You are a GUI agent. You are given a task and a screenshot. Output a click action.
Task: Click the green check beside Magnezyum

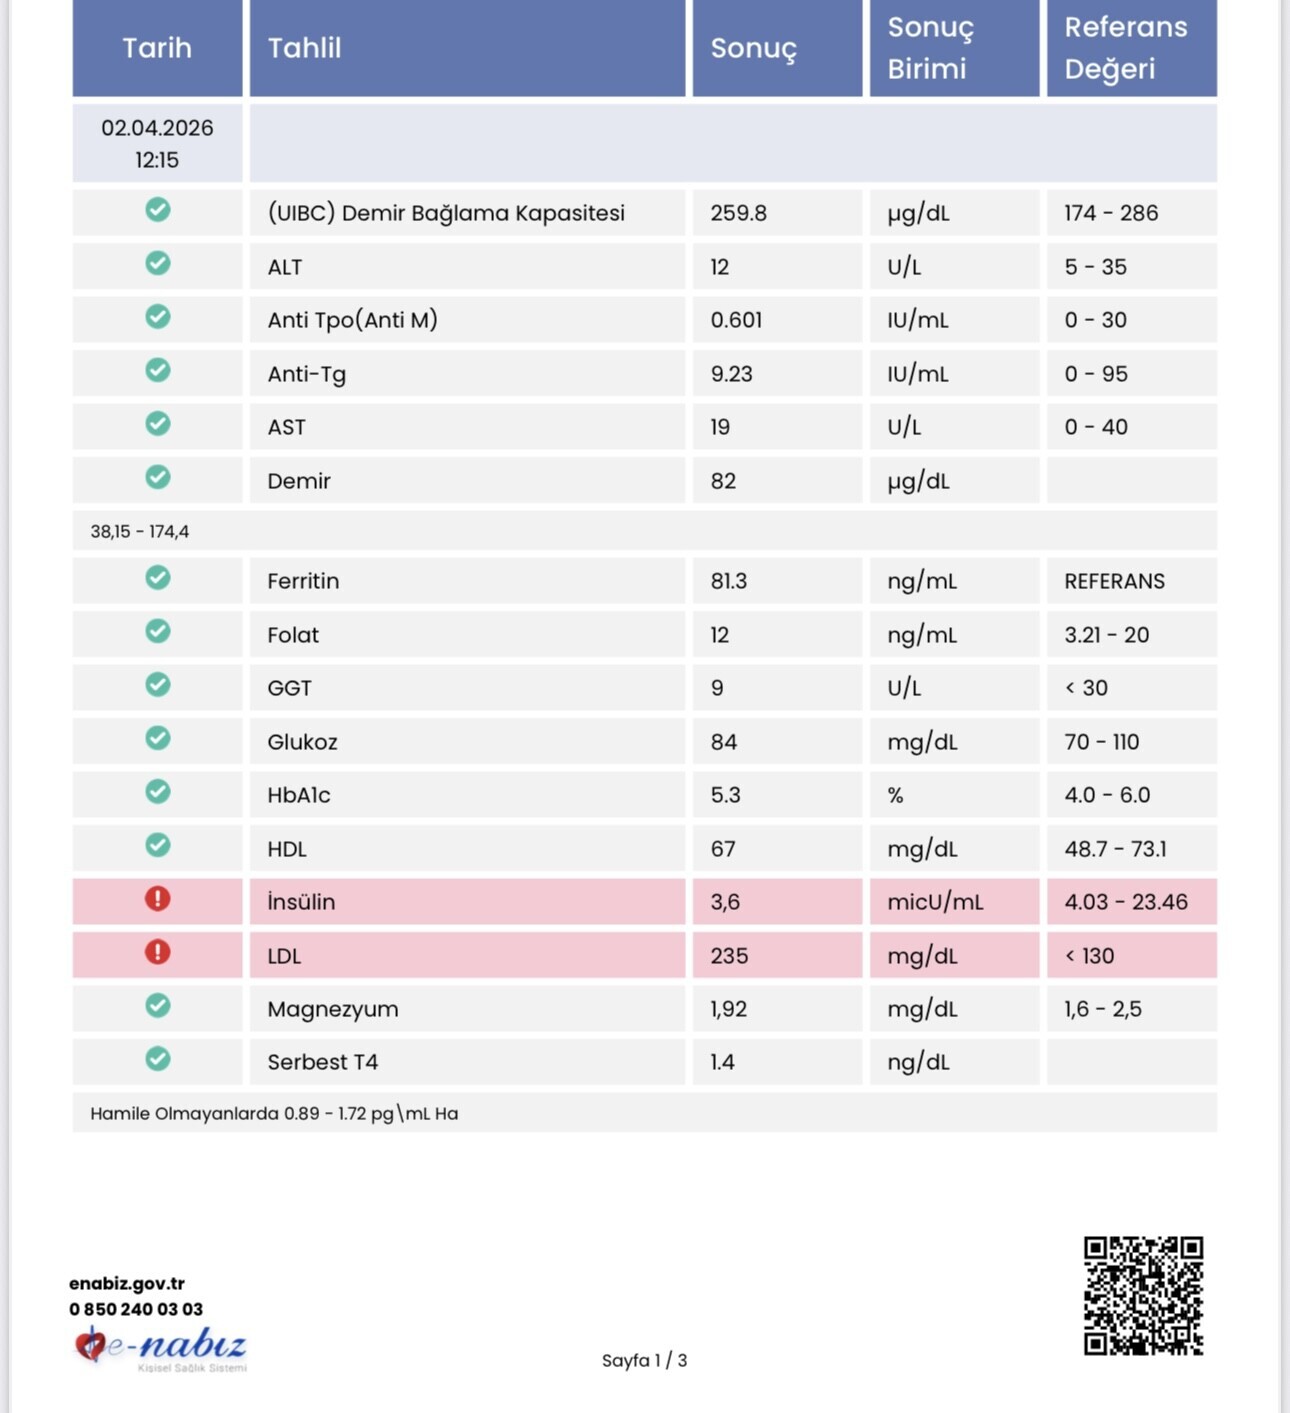point(158,1006)
